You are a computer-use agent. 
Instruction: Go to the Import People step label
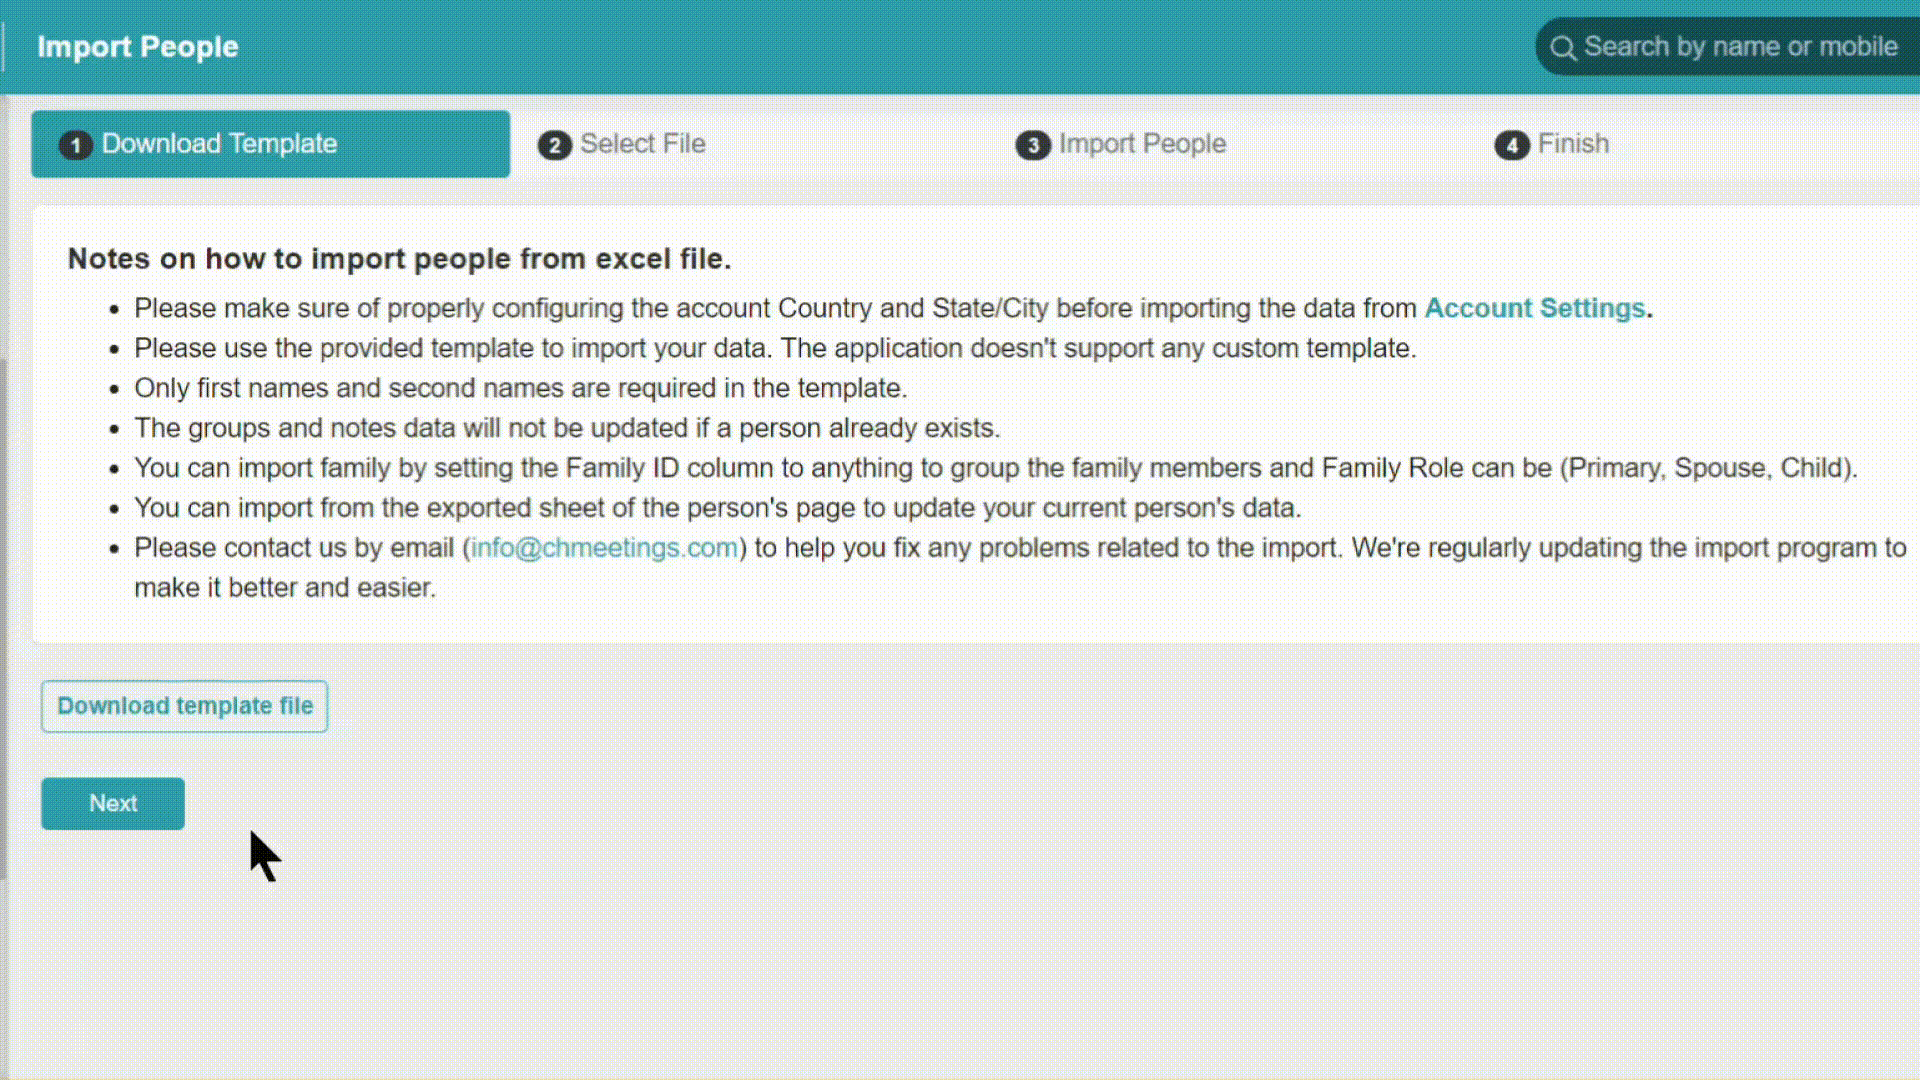[x=1142, y=144]
